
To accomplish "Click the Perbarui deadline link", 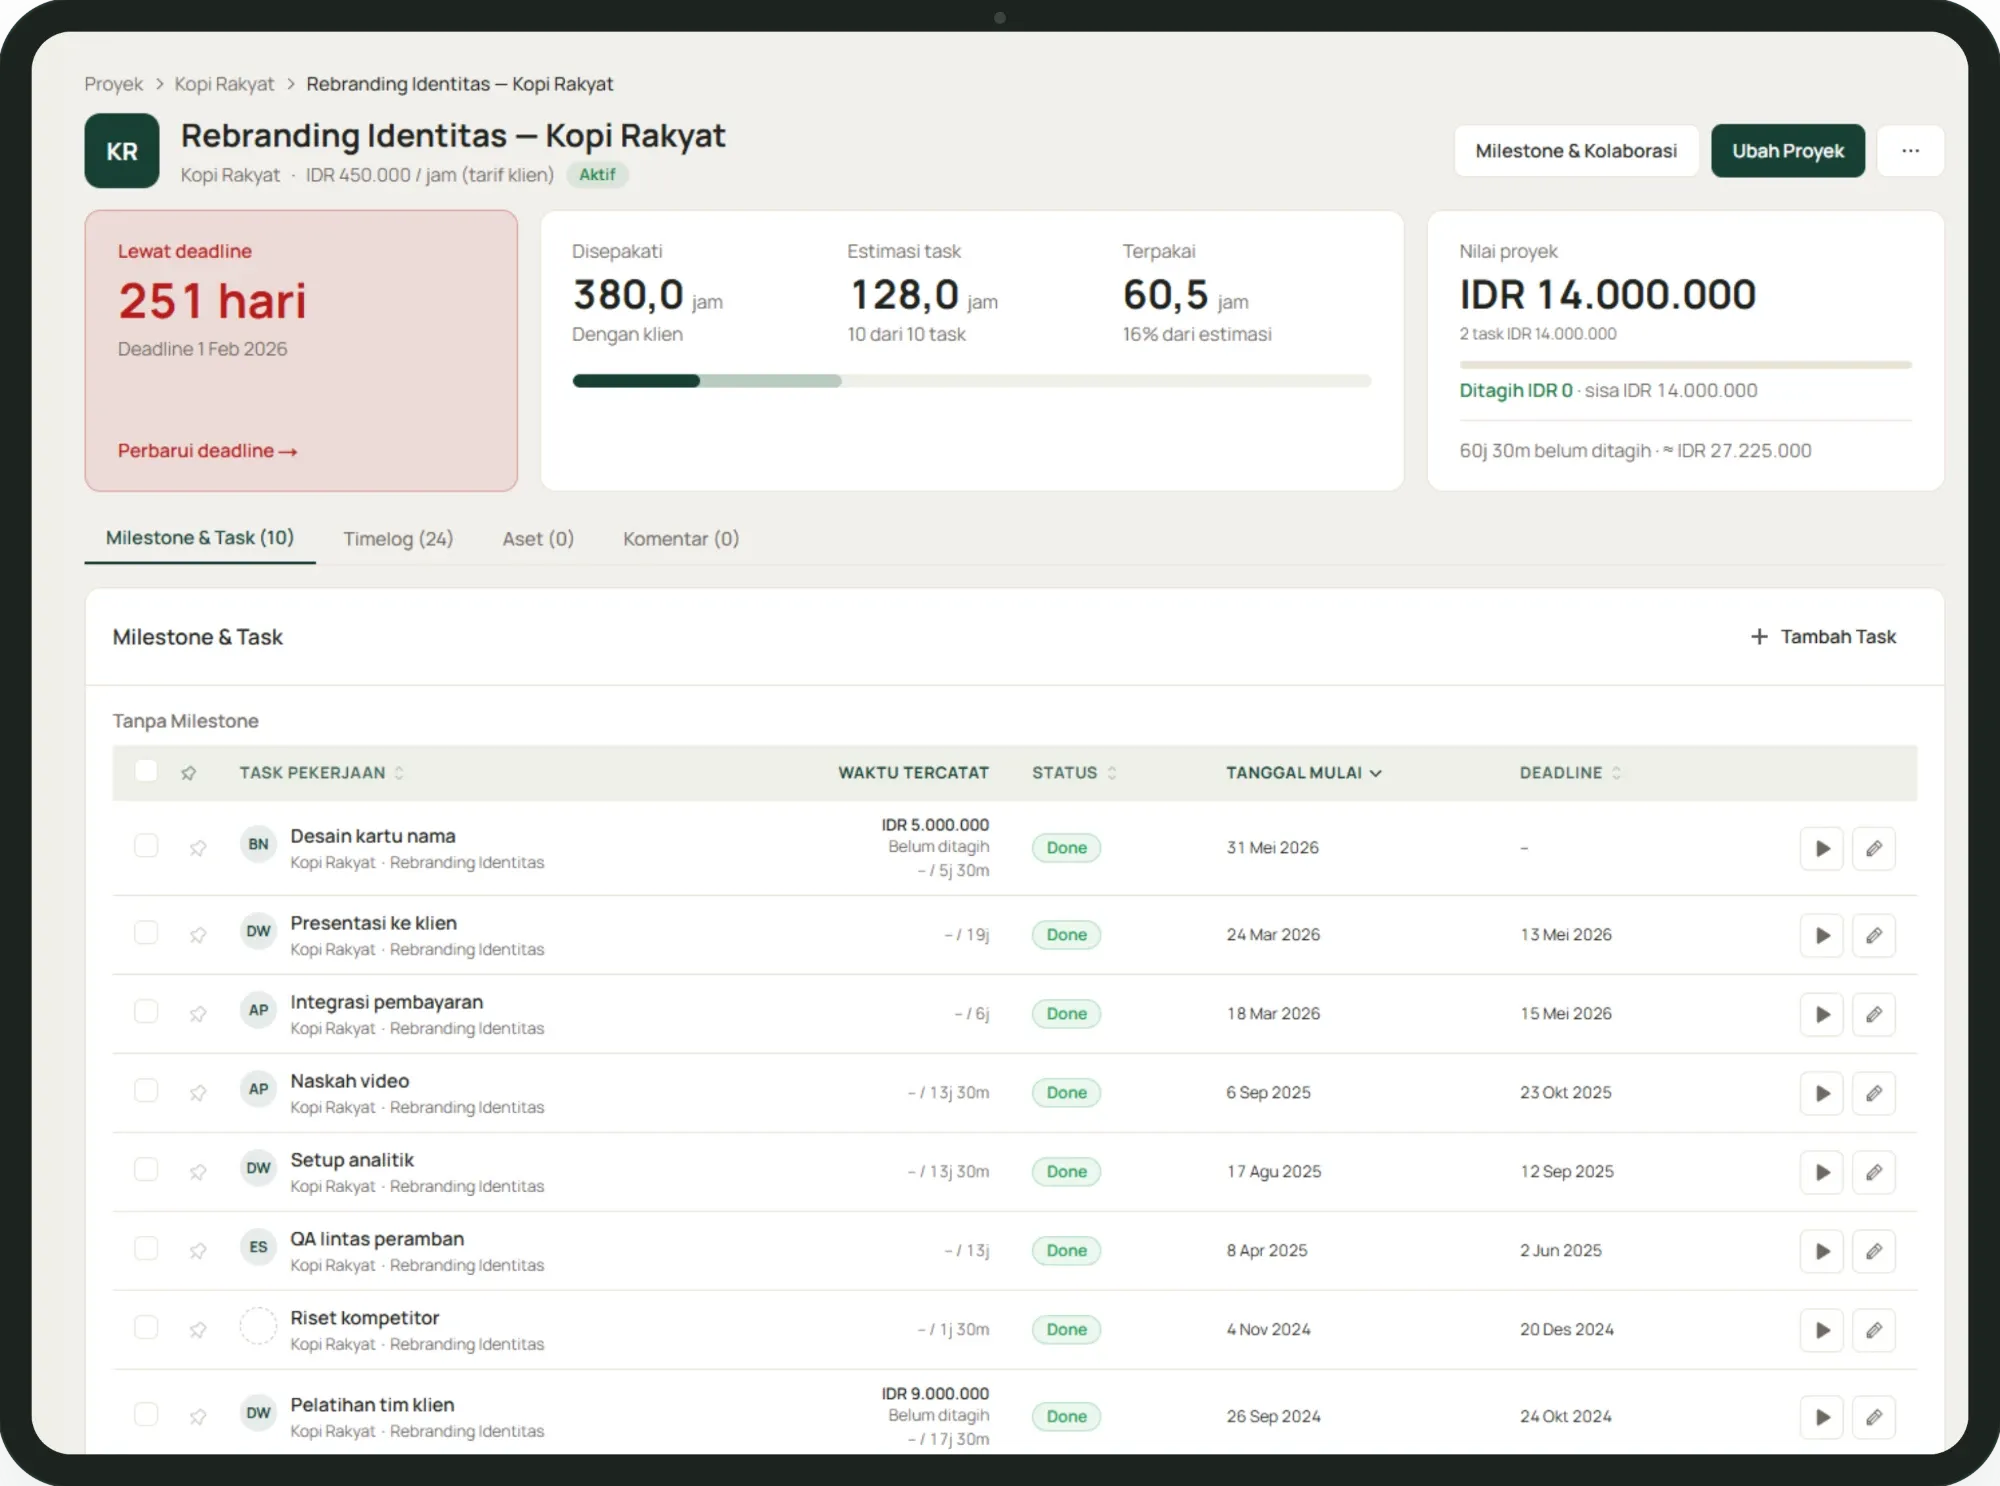I will tap(207, 451).
